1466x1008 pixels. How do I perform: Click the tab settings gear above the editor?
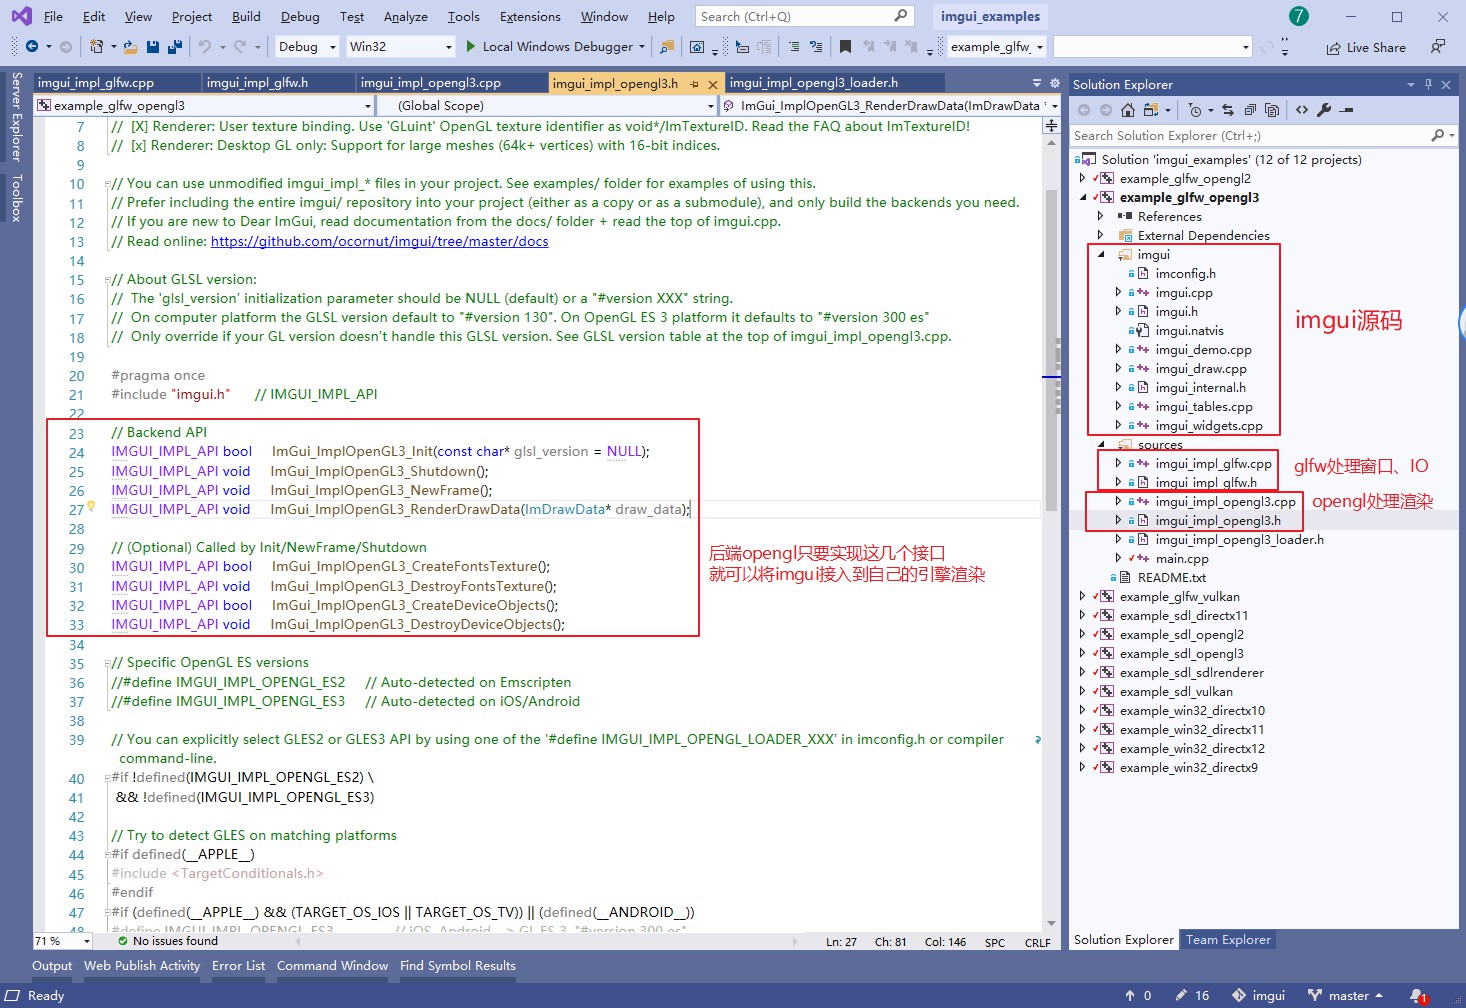click(1054, 83)
